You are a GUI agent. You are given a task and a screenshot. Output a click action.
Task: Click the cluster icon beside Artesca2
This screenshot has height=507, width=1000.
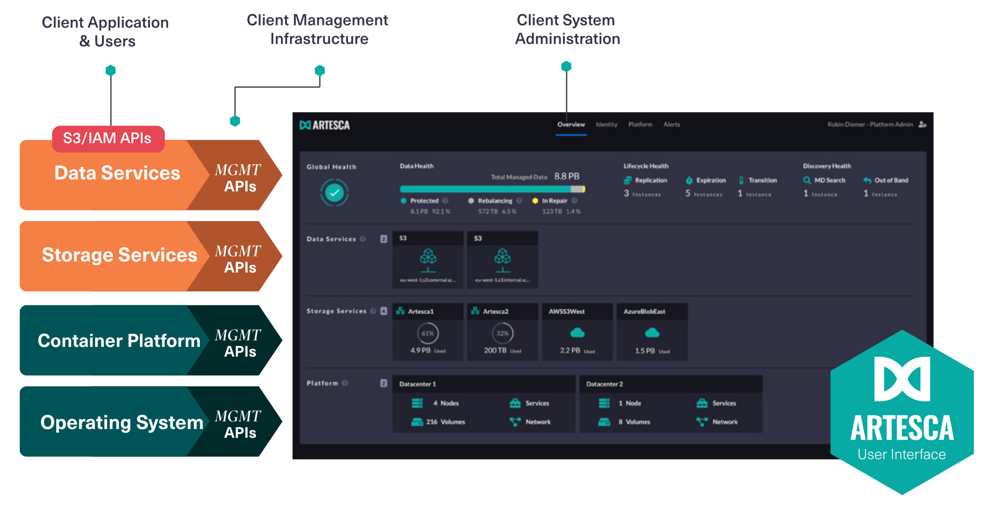click(x=475, y=311)
